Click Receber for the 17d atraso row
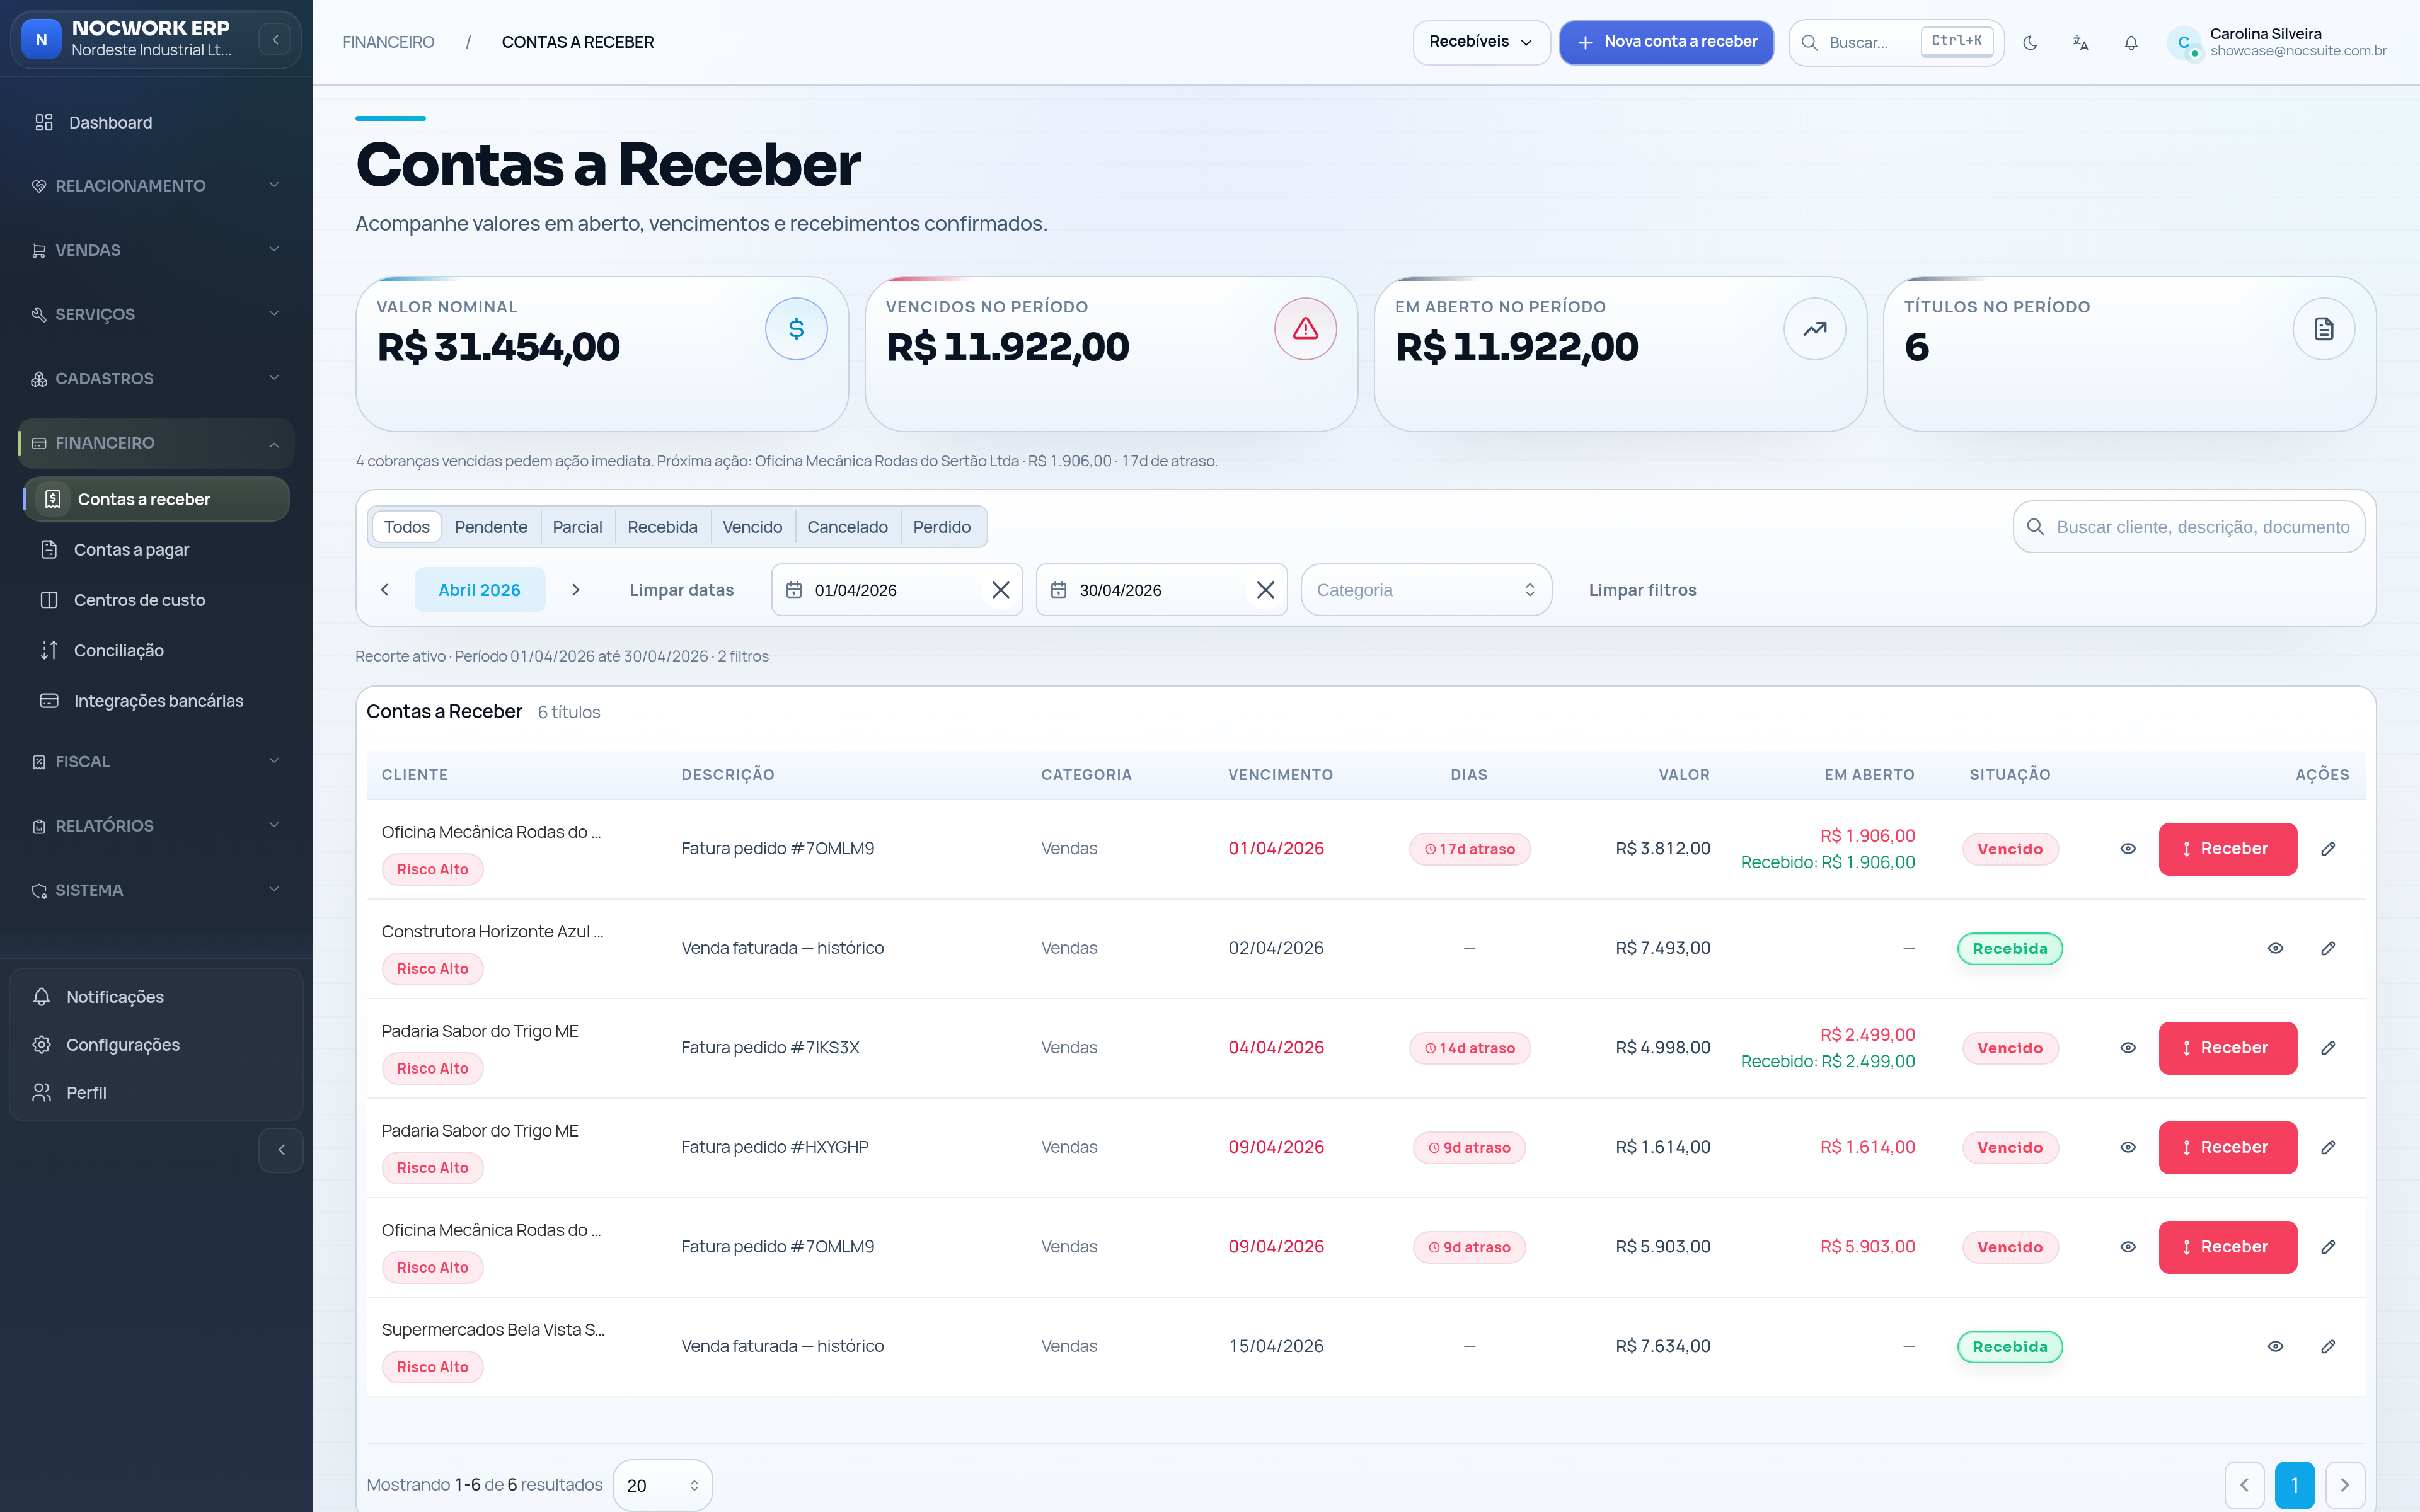Screen dimensions: 2420x1512 (2227, 849)
